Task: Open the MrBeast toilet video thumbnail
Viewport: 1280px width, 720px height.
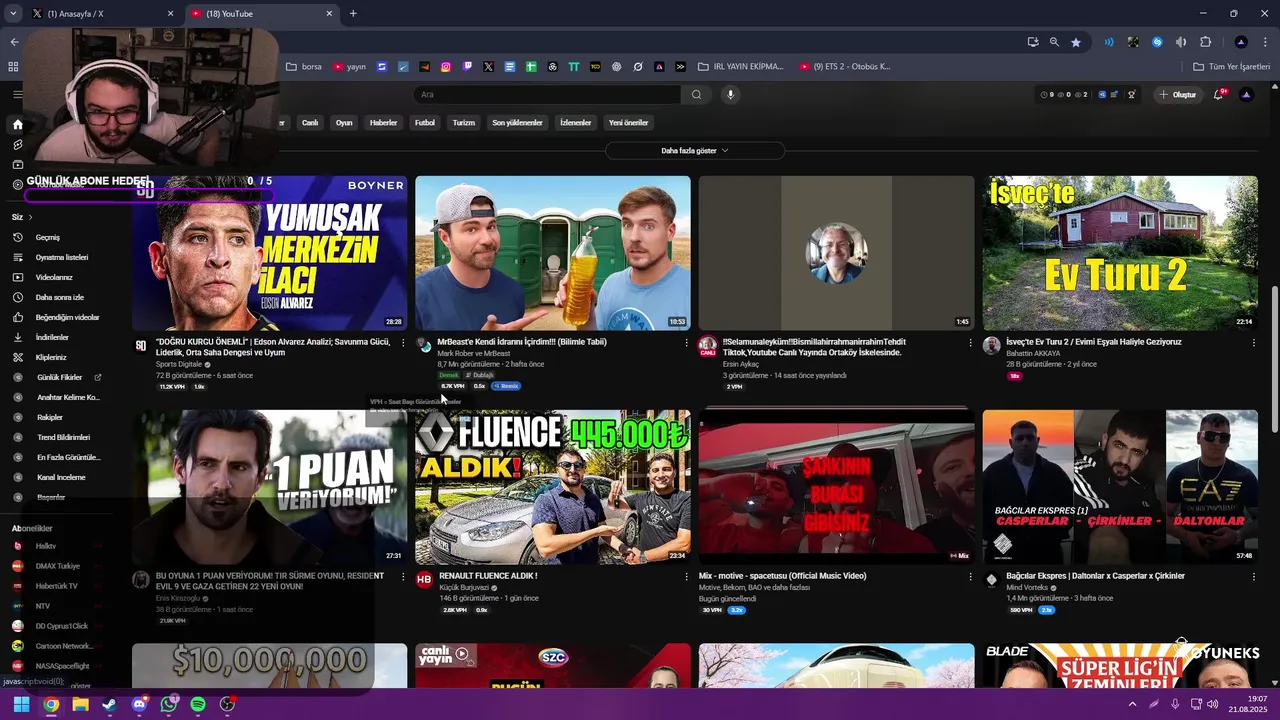Action: (553, 253)
